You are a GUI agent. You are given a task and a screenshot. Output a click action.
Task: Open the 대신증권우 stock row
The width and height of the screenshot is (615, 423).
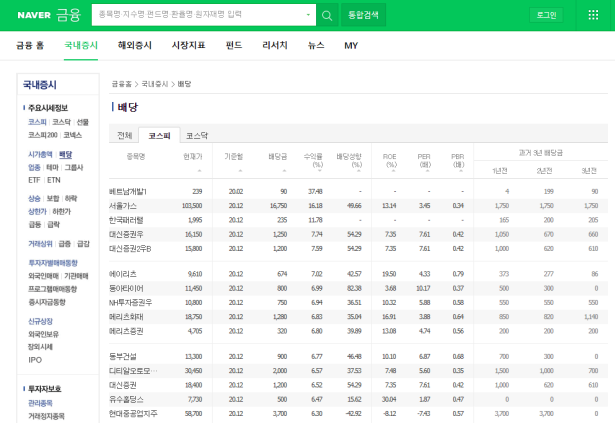click(126, 234)
